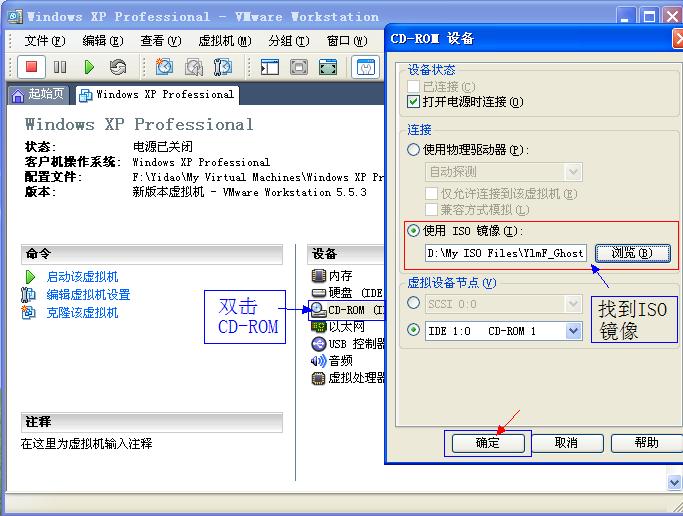683x516 pixels.
Task: Click the VMware app icon in title bar
Action: 15,17
